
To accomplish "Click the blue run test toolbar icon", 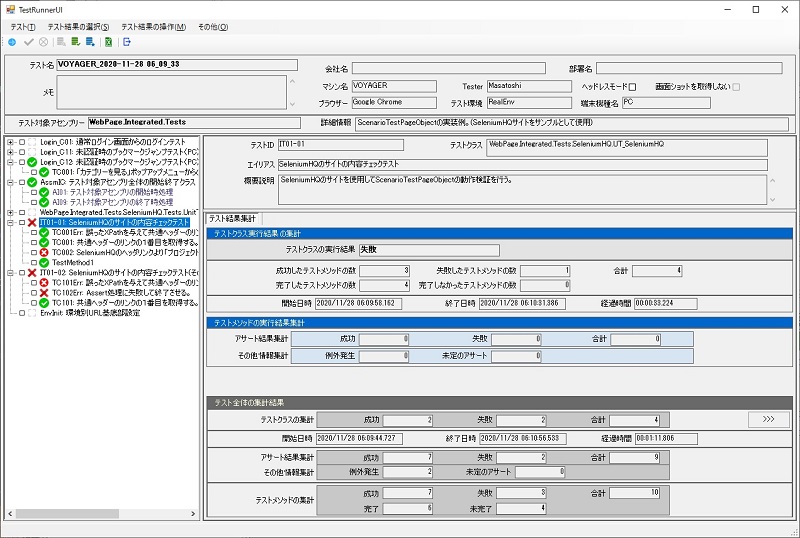I will pos(12,42).
